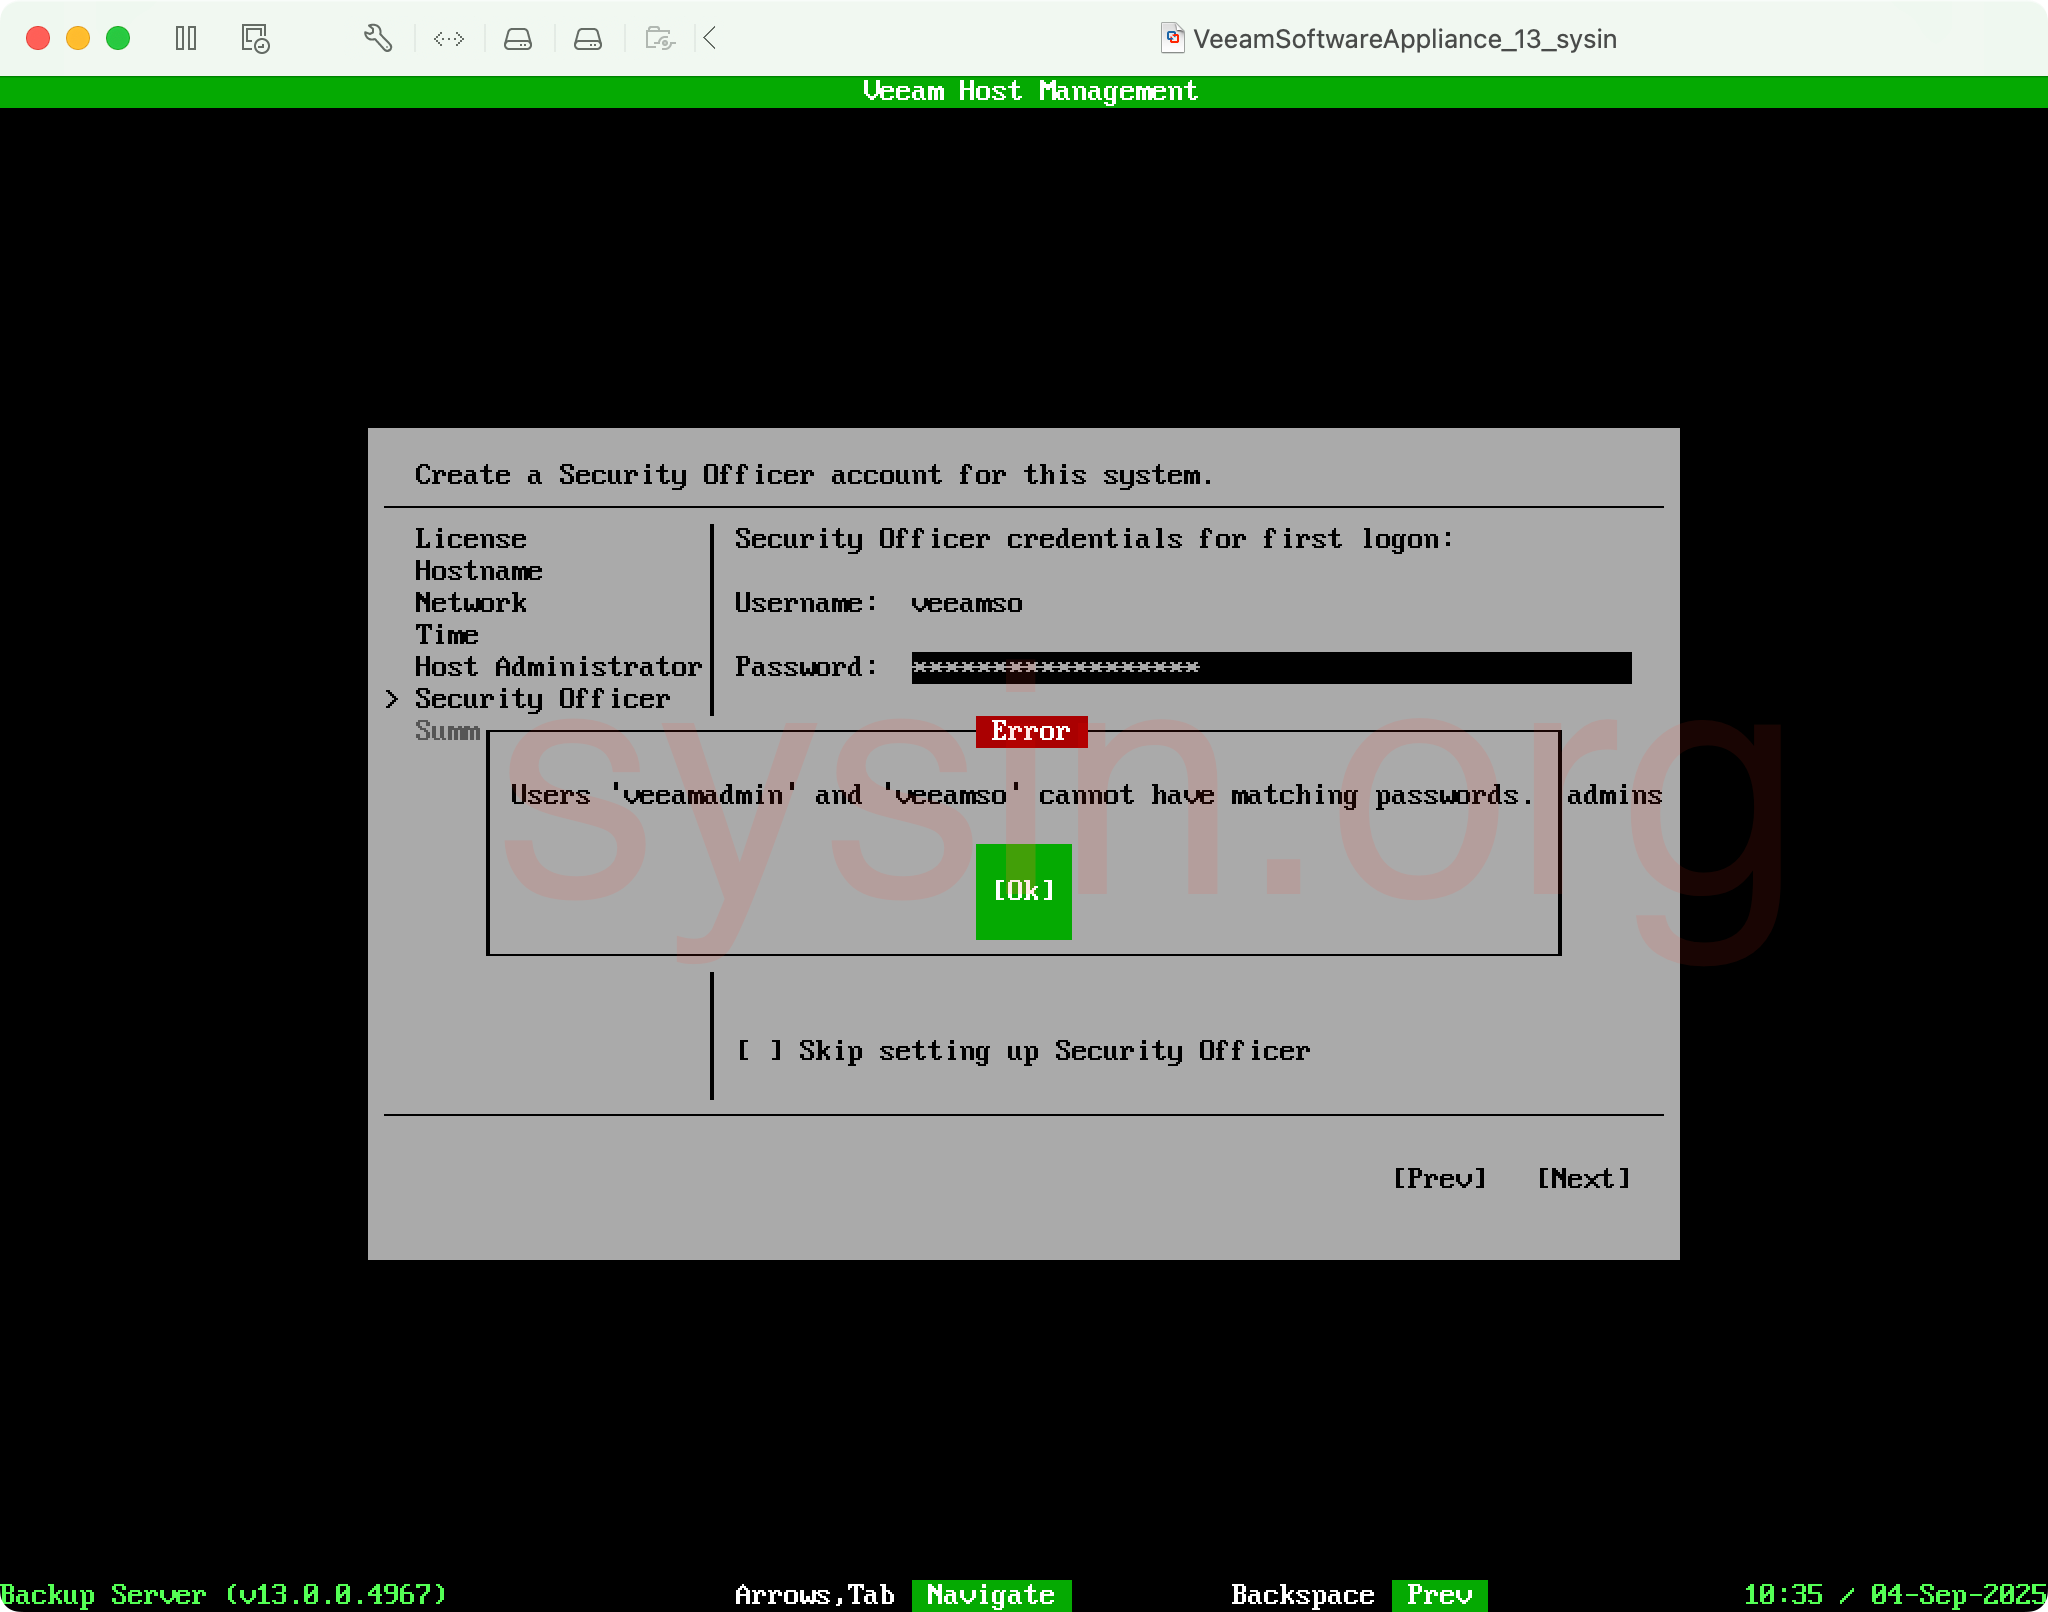Click the Password input field
The image size is (2048, 1612).
click(1270, 667)
